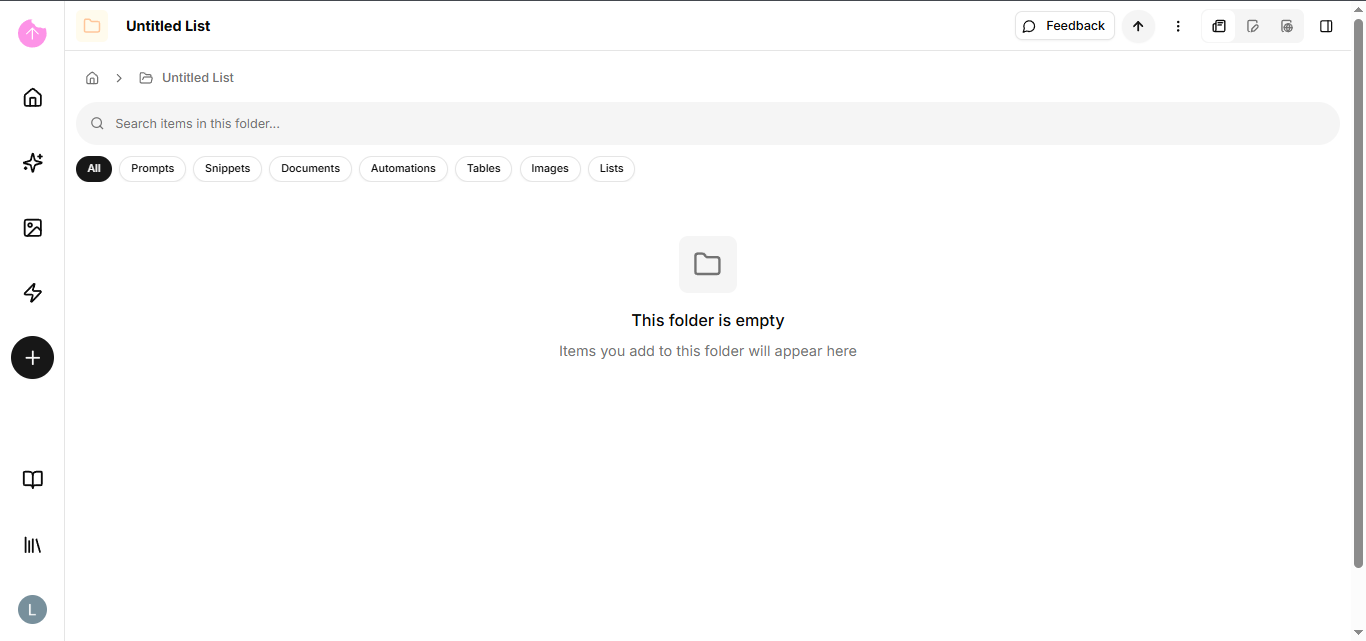Click the orange folder icon beside title
The image size is (1366, 641).
(92, 26)
